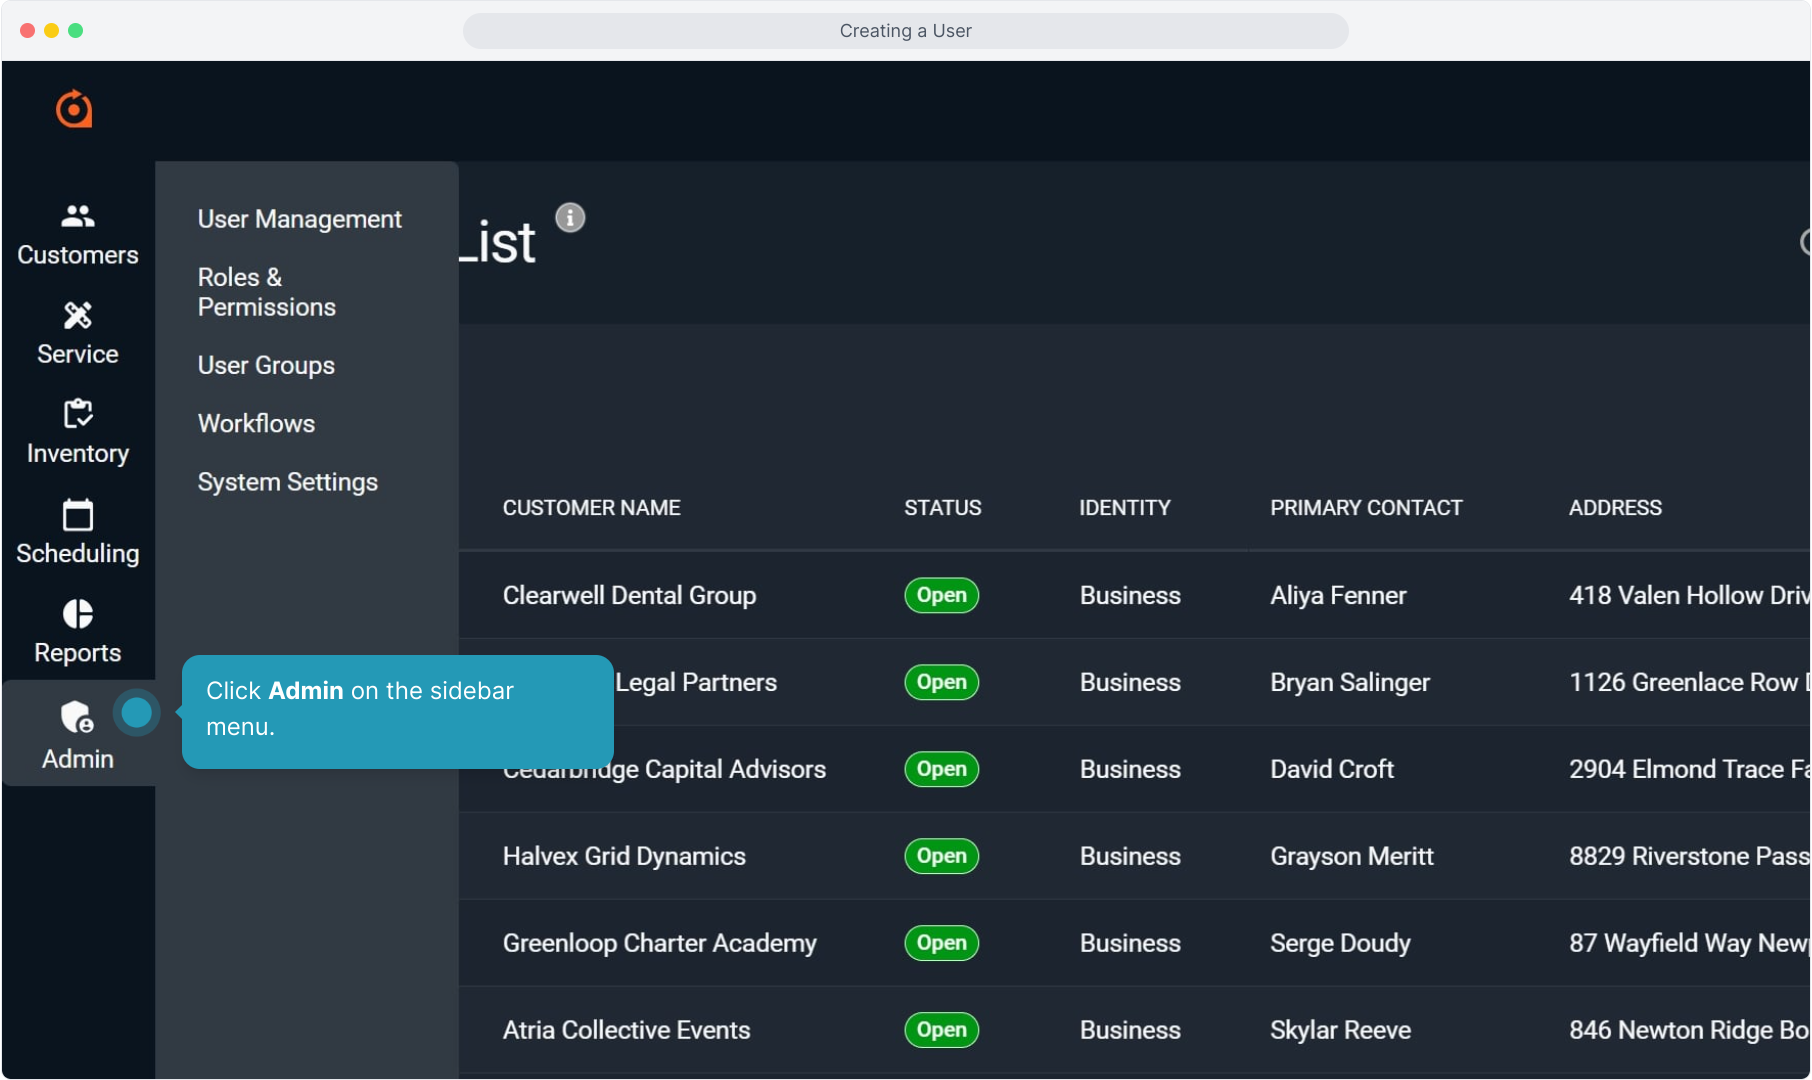Viewport: 1812px width, 1080px height.
Task: Choose User Groups in the submenu
Action: pos(266,365)
